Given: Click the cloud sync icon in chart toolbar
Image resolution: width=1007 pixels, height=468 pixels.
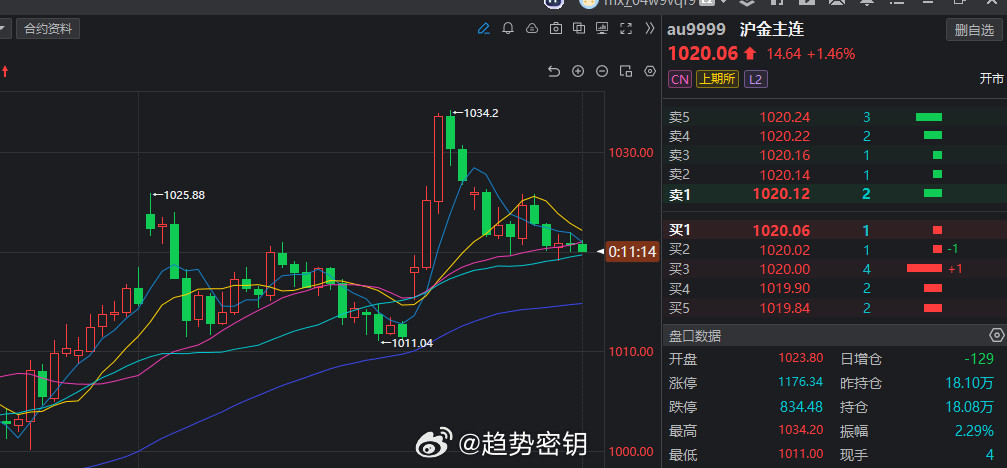Looking at the screenshot, I should (532, 28).
